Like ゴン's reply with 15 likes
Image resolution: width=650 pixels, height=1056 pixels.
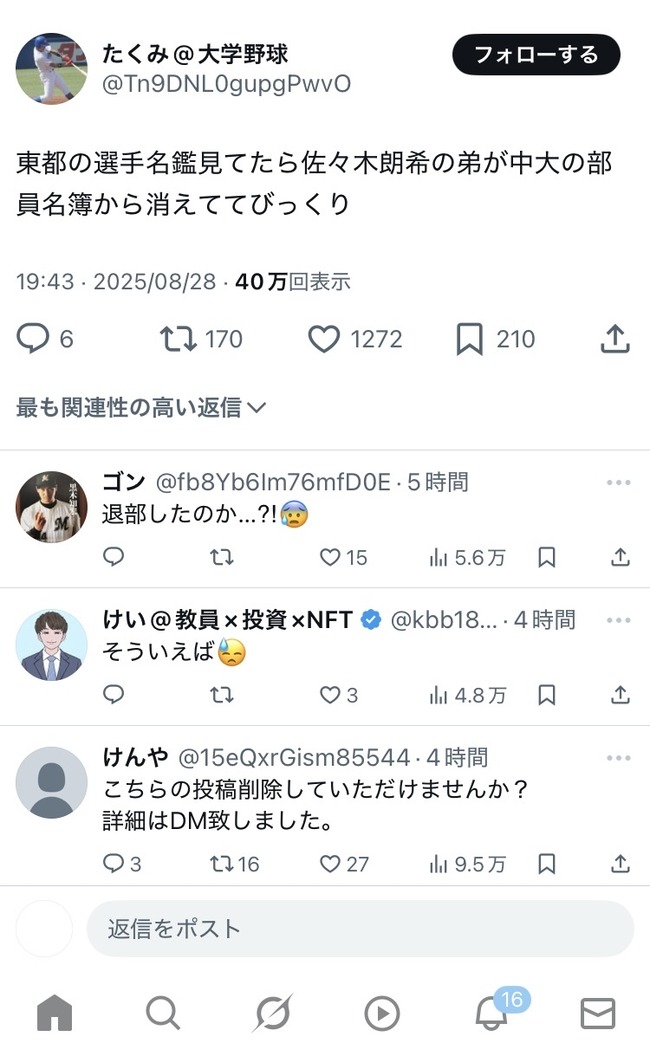click(x=343, y=557)
